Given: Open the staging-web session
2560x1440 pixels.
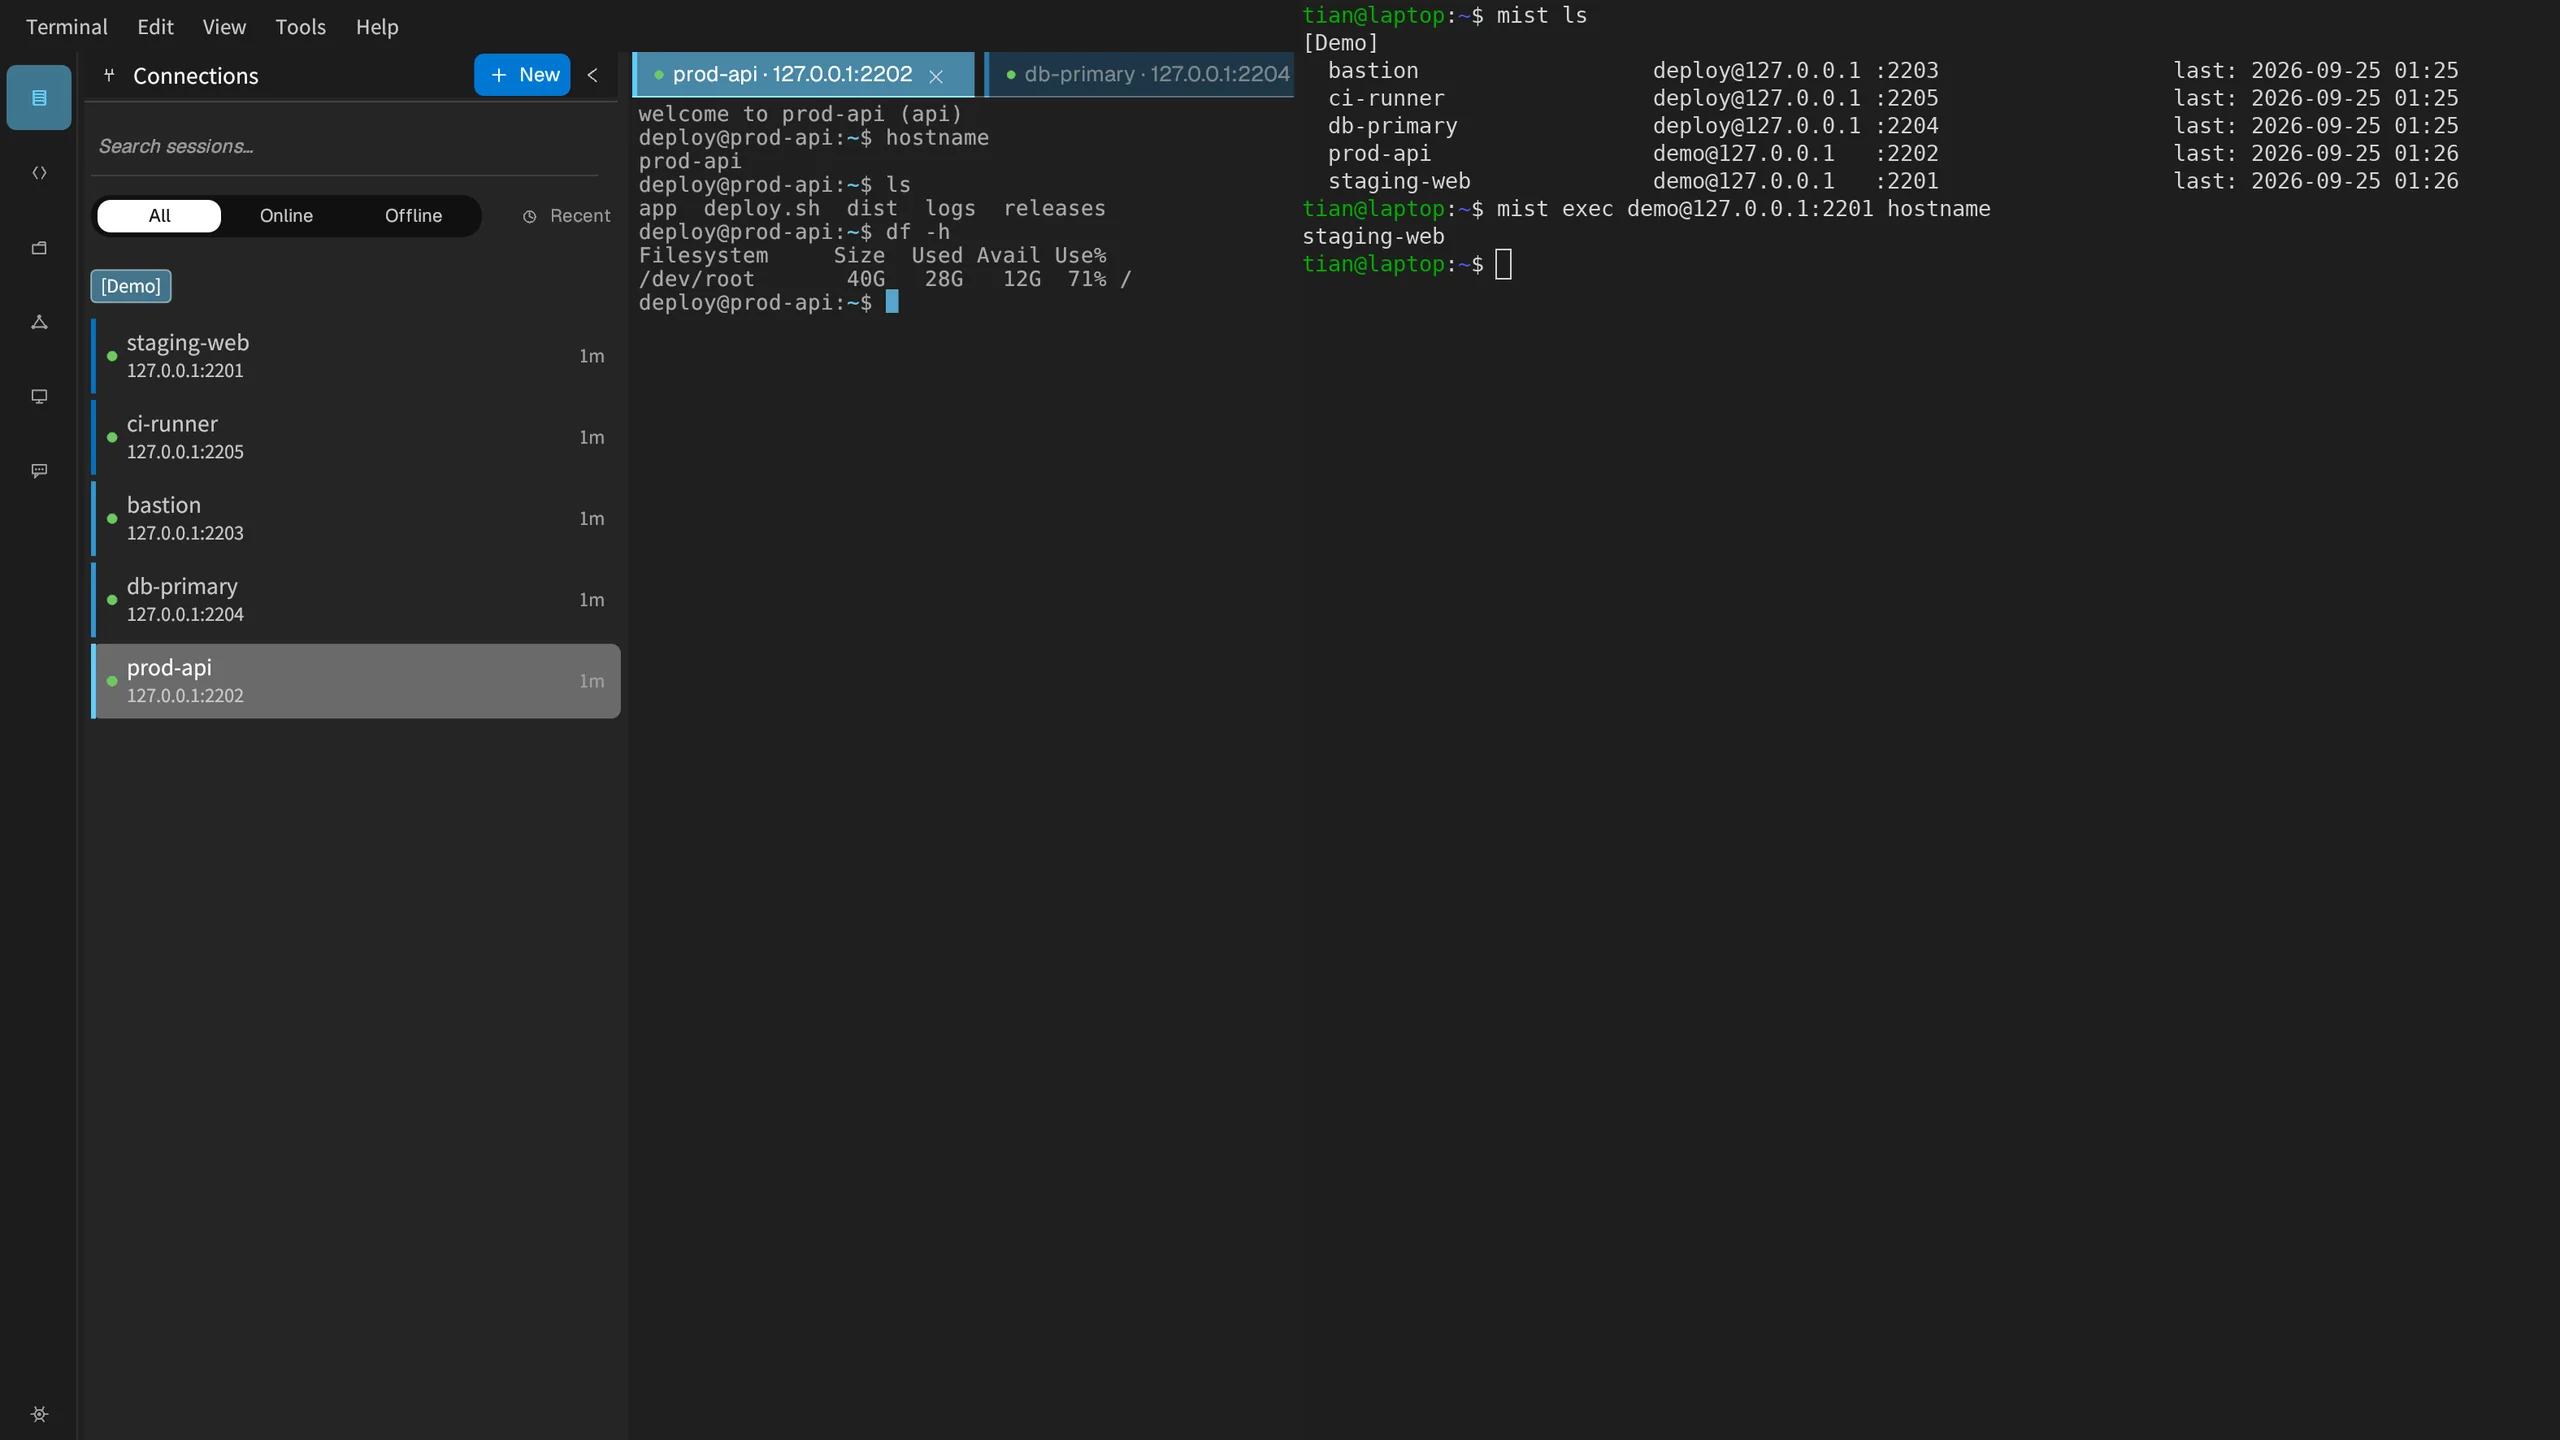Looking at the screenshot, I should coord(356,356).
